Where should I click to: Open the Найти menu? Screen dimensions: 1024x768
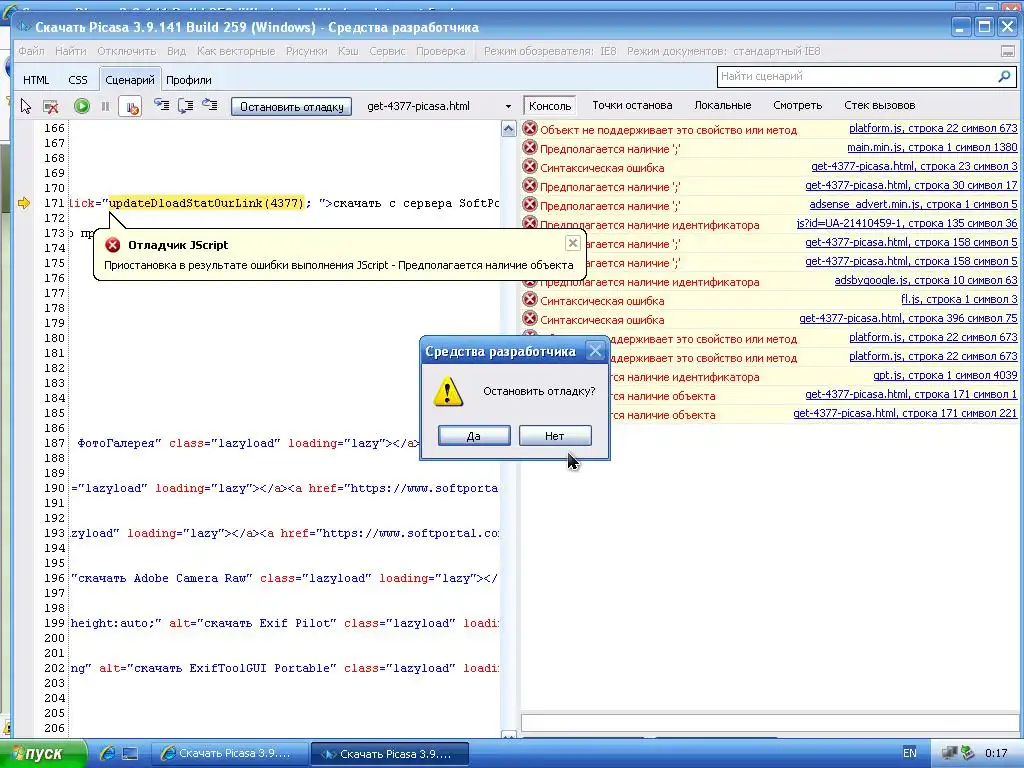[71, 51]
